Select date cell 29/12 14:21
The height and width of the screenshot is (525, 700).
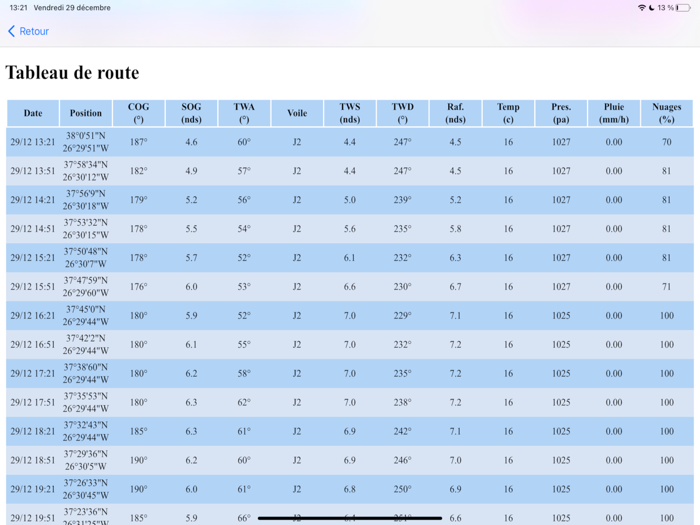pyautogui.click(x=33, y=200)
